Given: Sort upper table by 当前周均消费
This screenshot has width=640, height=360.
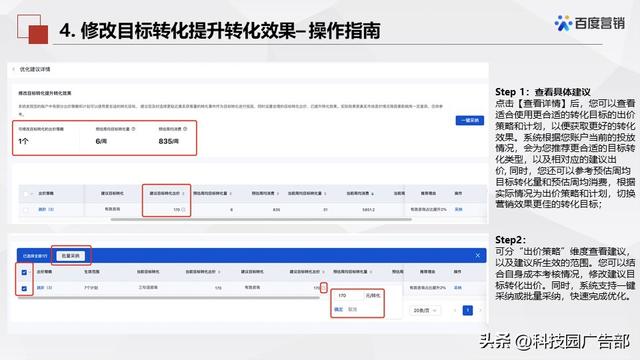Looking at the screenshot, I should click(373, 193).
